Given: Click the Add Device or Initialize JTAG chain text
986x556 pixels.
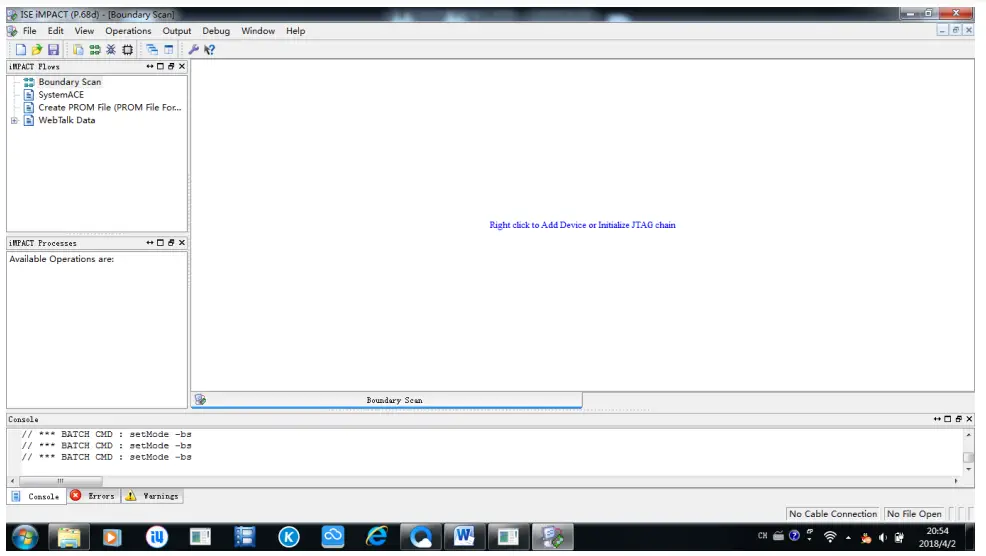Looking at the screenshot, I should 582,225.
